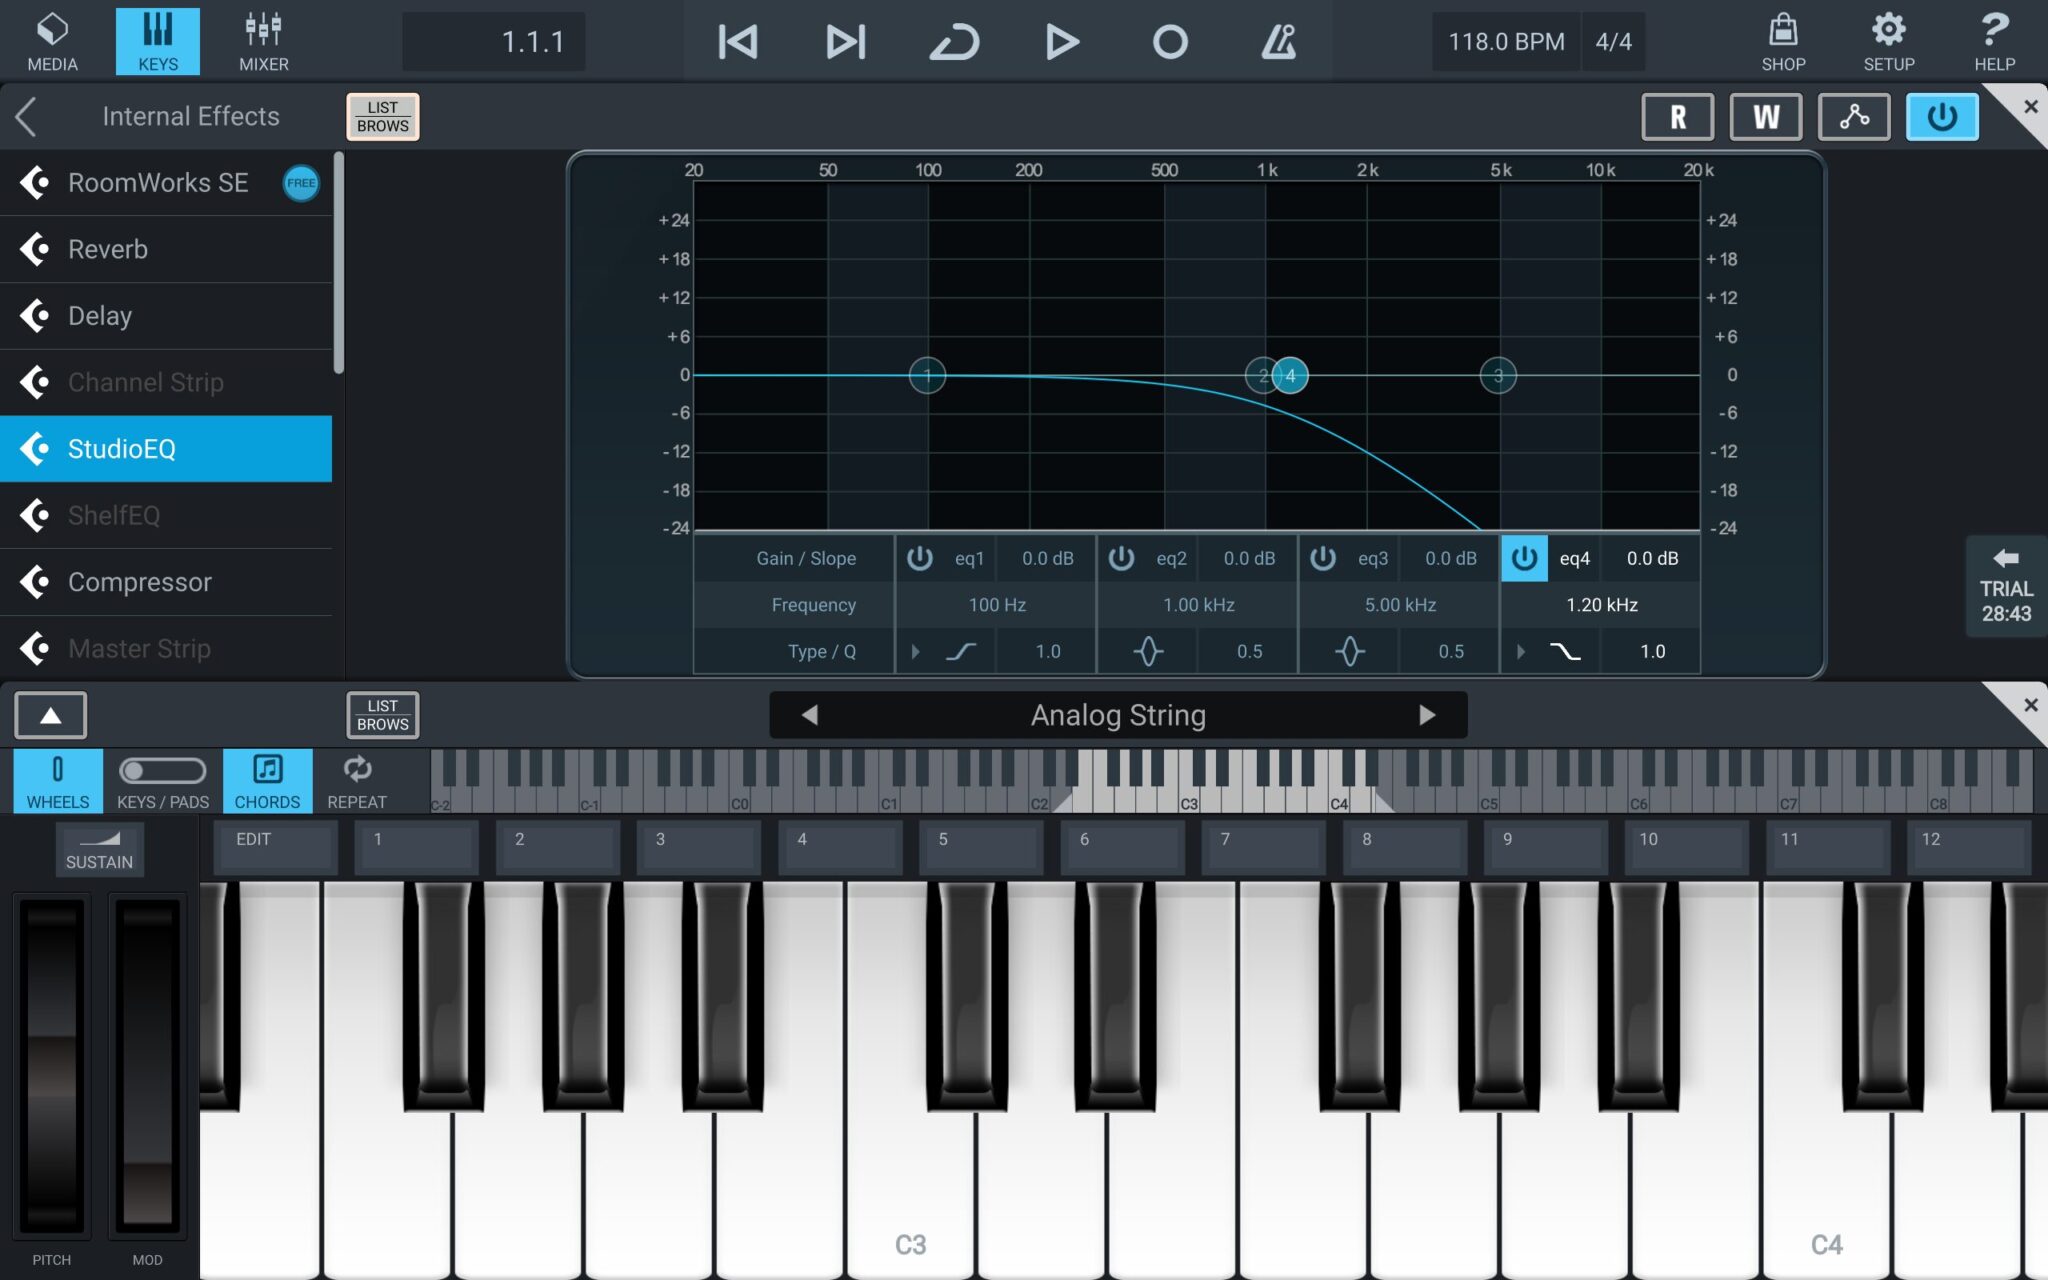
Task: Start playback with the play button
Action: (x=1061, y=42)
